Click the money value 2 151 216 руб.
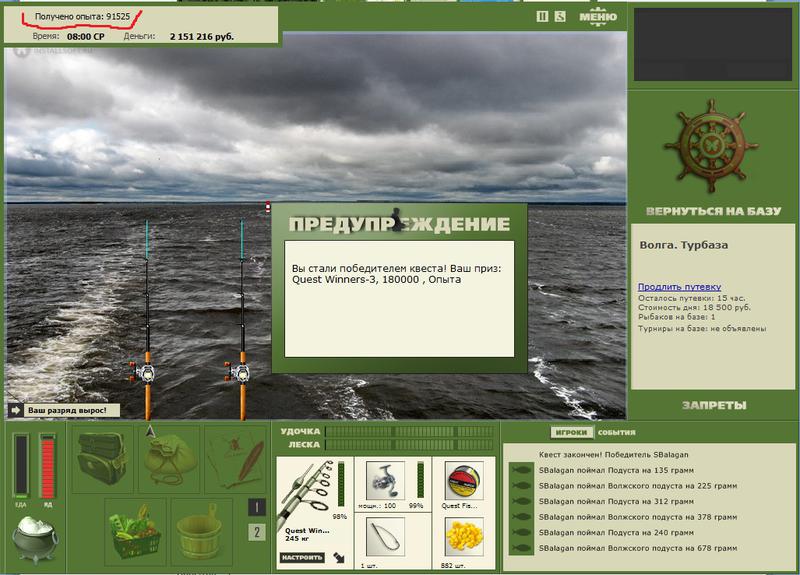This screenshot has width=800, height=575. pos(202,37)
